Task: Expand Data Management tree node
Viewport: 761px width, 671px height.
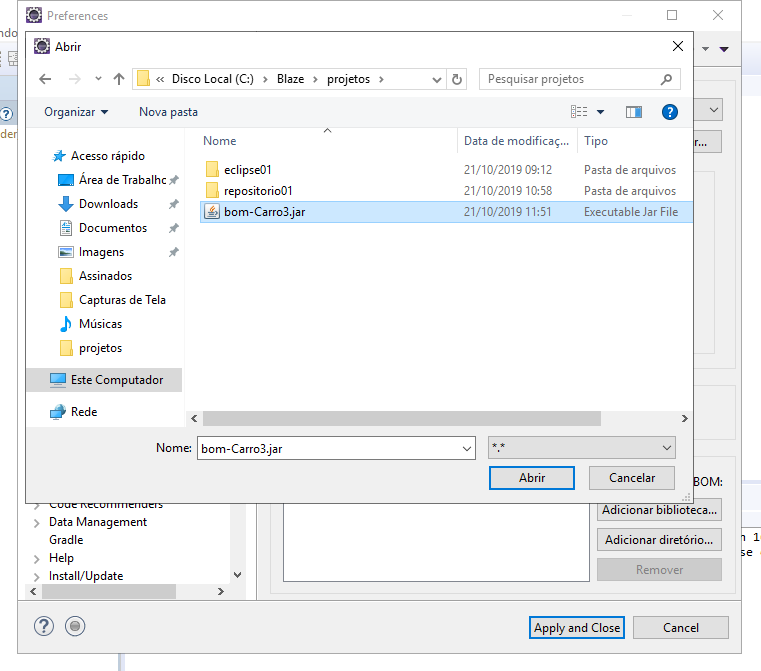Action: 37,523
